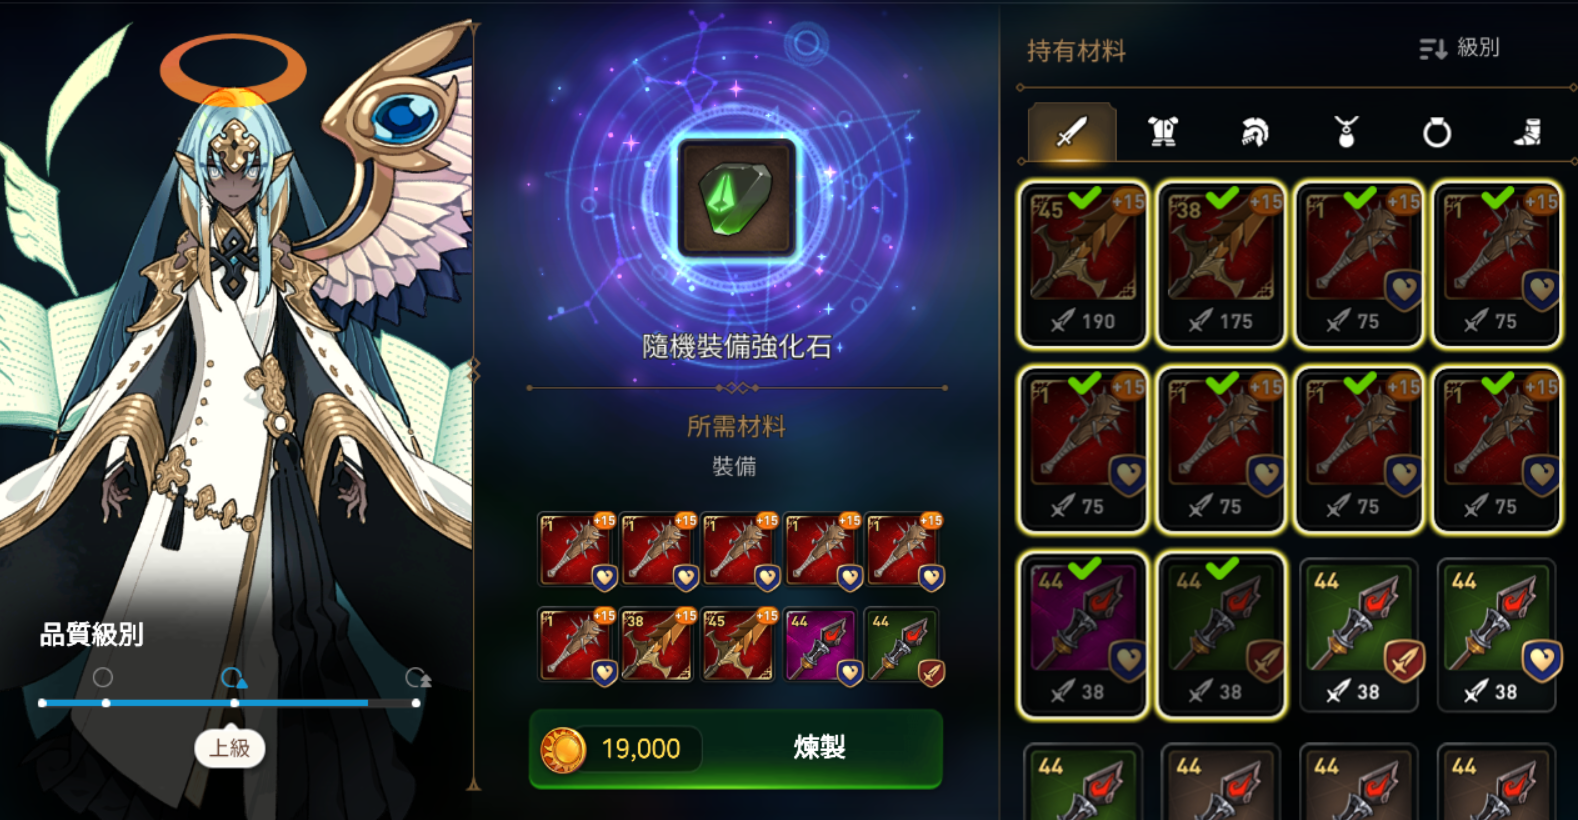Select the necklace category icon

tap(1346, 131)
